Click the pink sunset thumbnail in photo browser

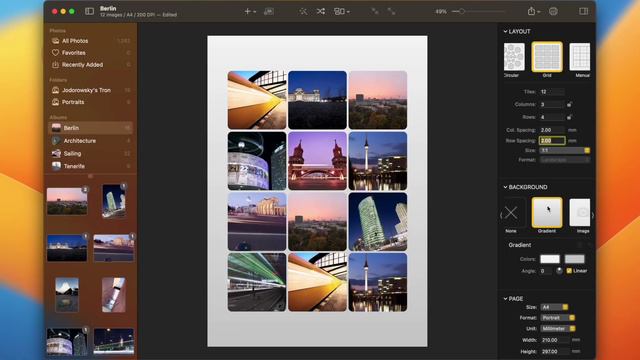tap(67, 201)
